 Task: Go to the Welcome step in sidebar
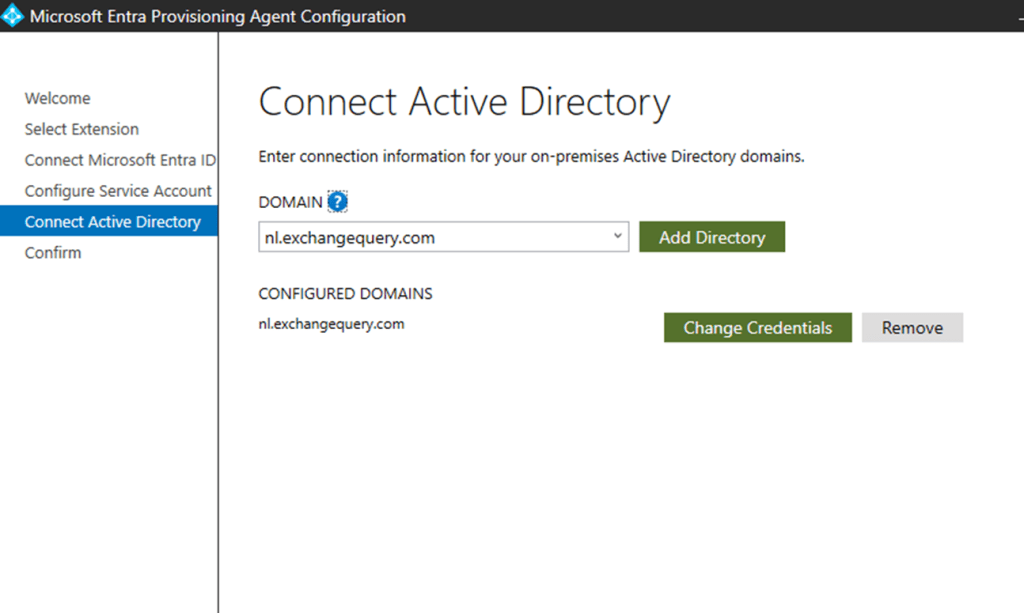[x=57, y=98]
